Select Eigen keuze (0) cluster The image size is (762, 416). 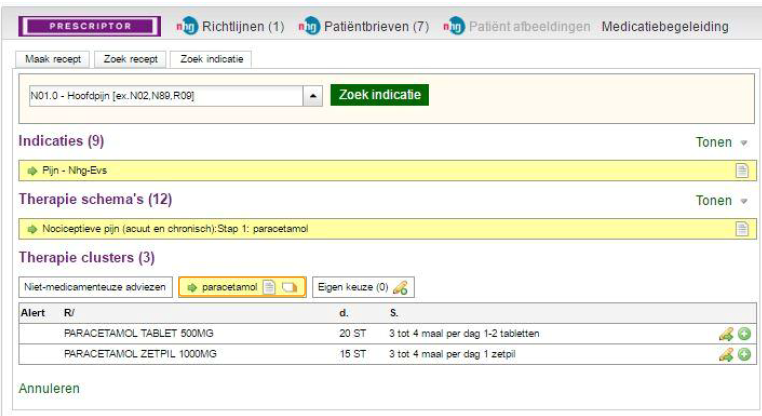pyautogui.click(x=364, y=287)
